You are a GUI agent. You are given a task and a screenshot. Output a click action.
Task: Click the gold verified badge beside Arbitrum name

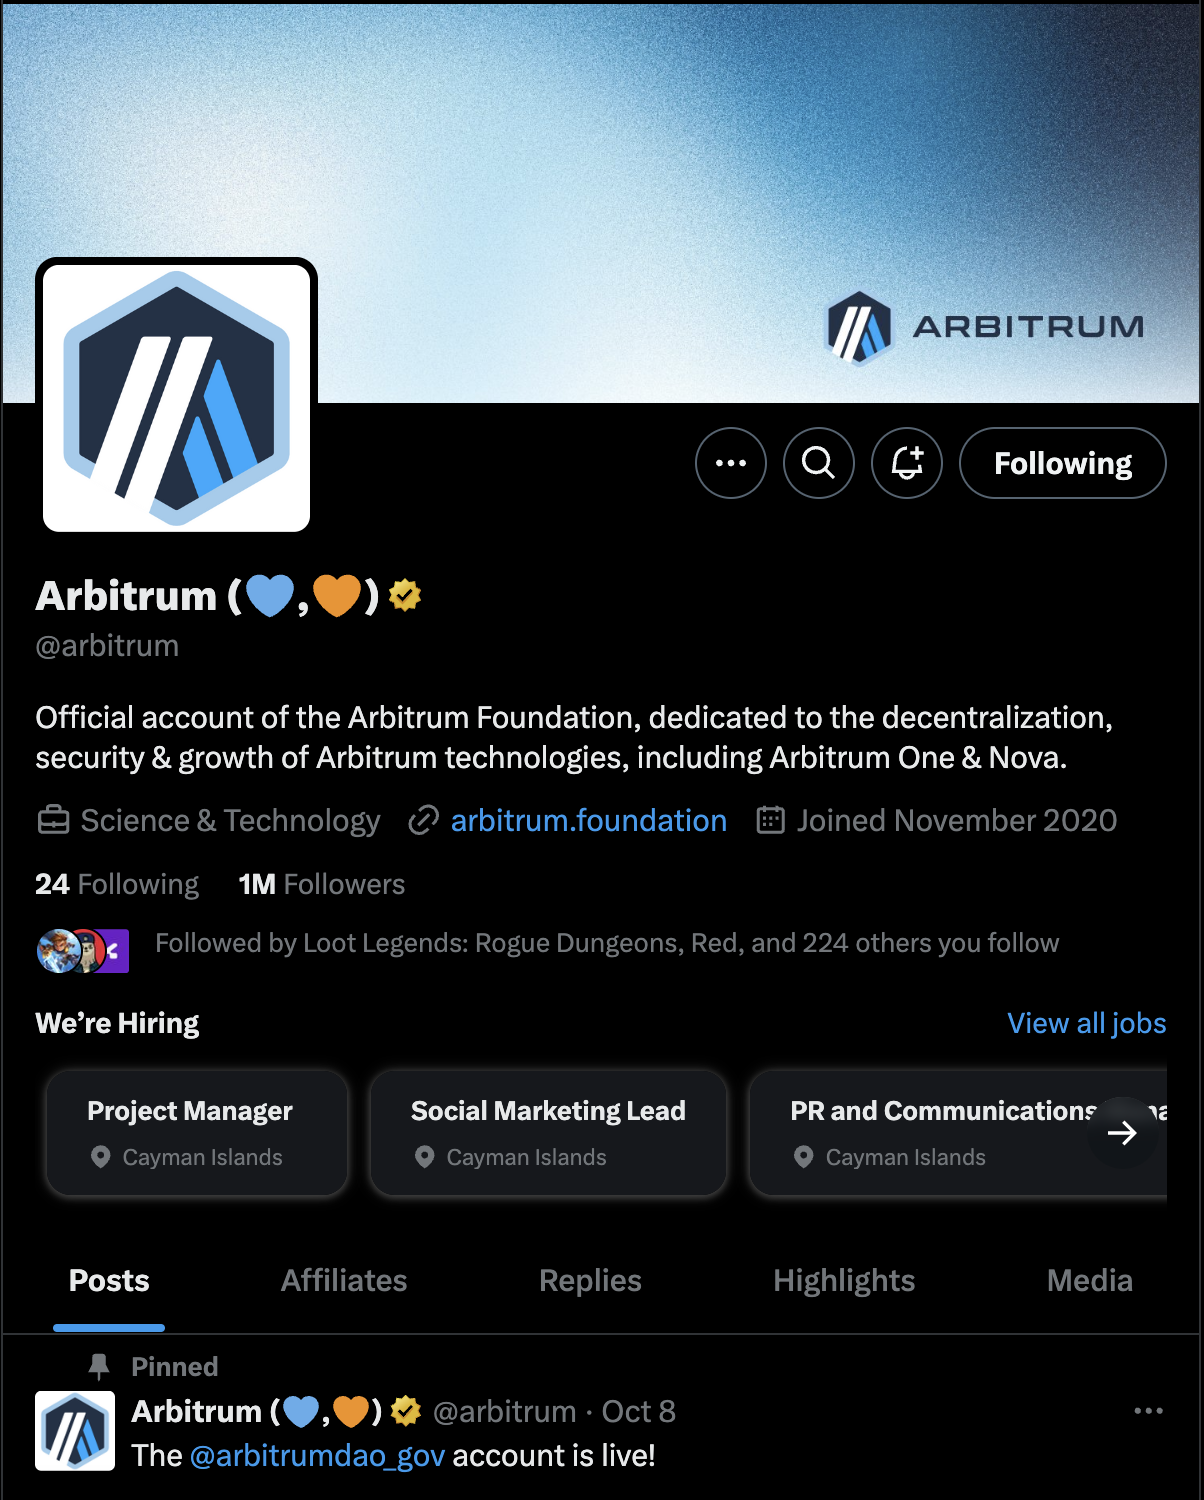(405, 595)
